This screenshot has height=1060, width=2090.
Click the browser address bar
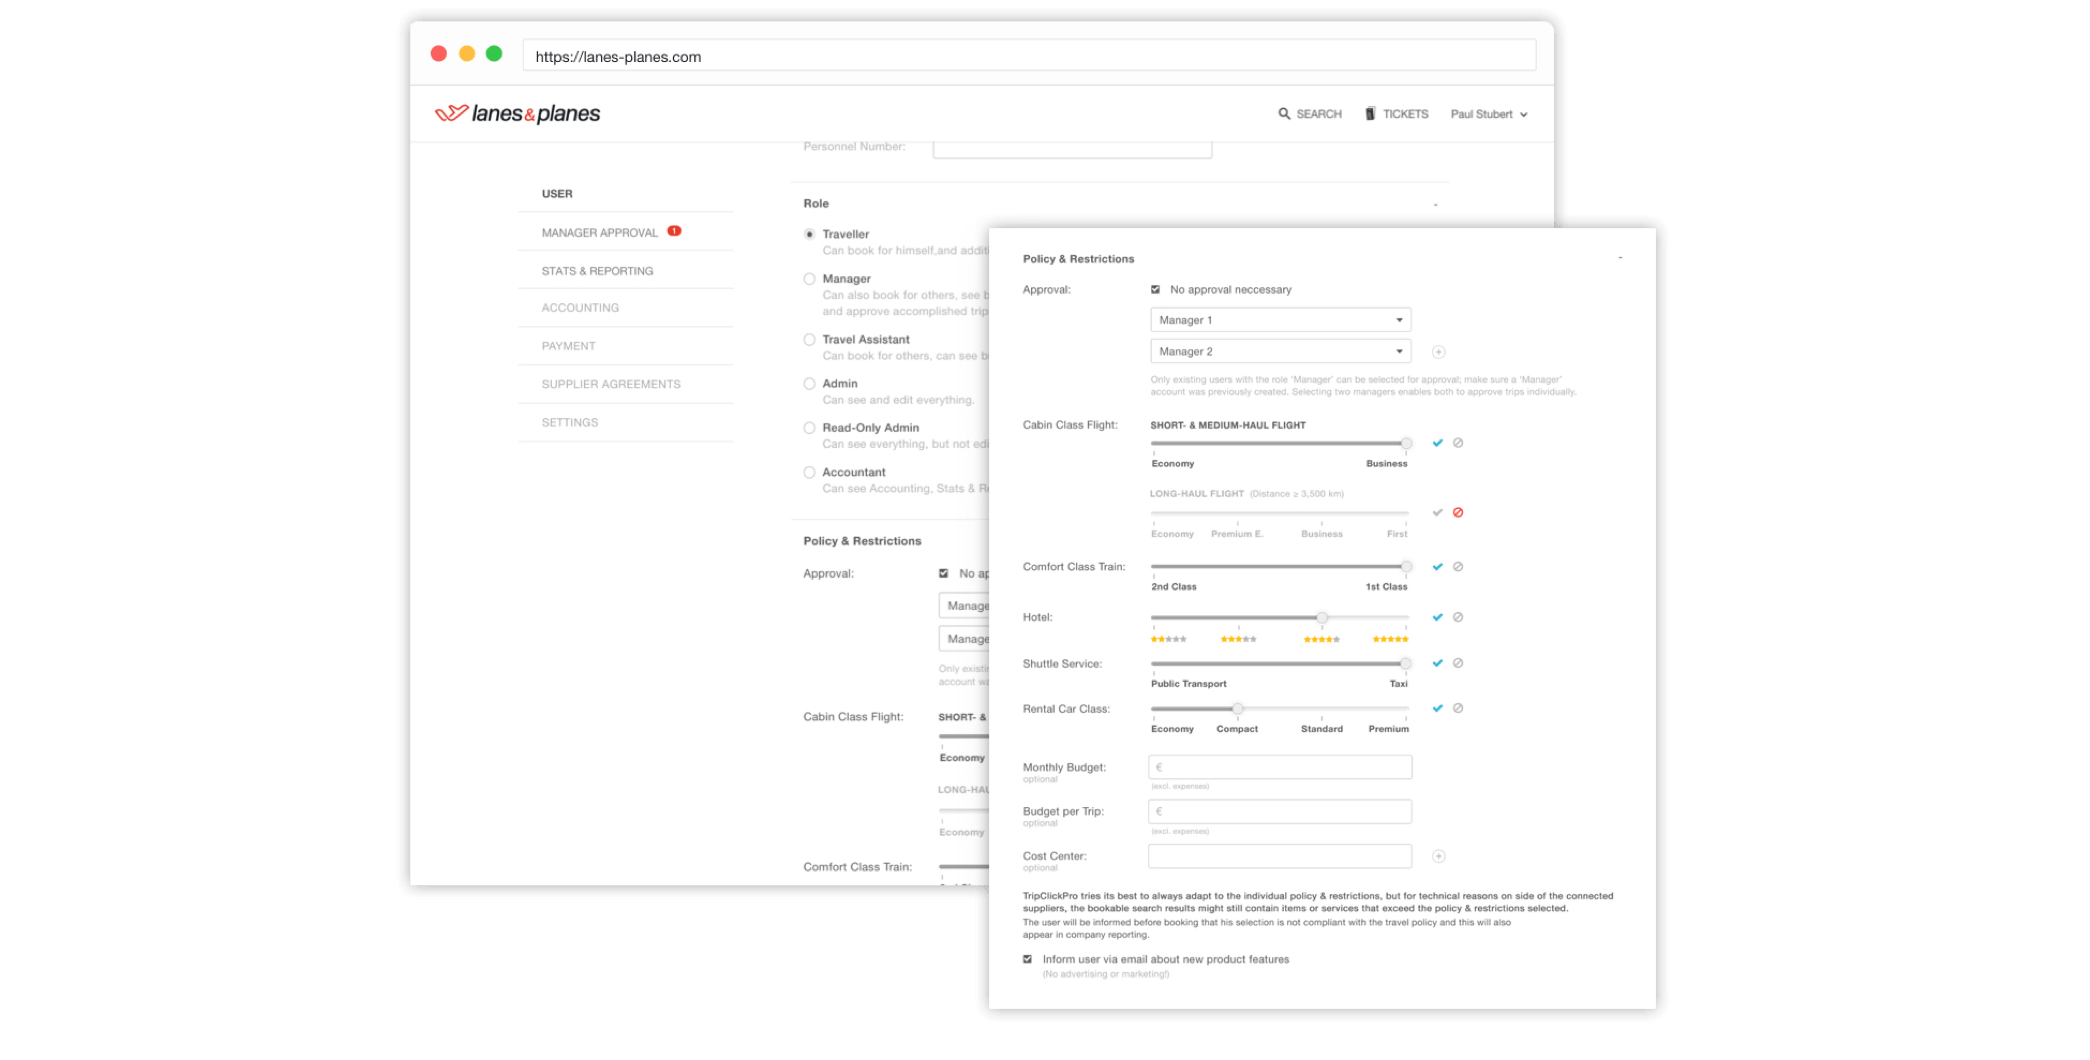(x=1029, y=56)
